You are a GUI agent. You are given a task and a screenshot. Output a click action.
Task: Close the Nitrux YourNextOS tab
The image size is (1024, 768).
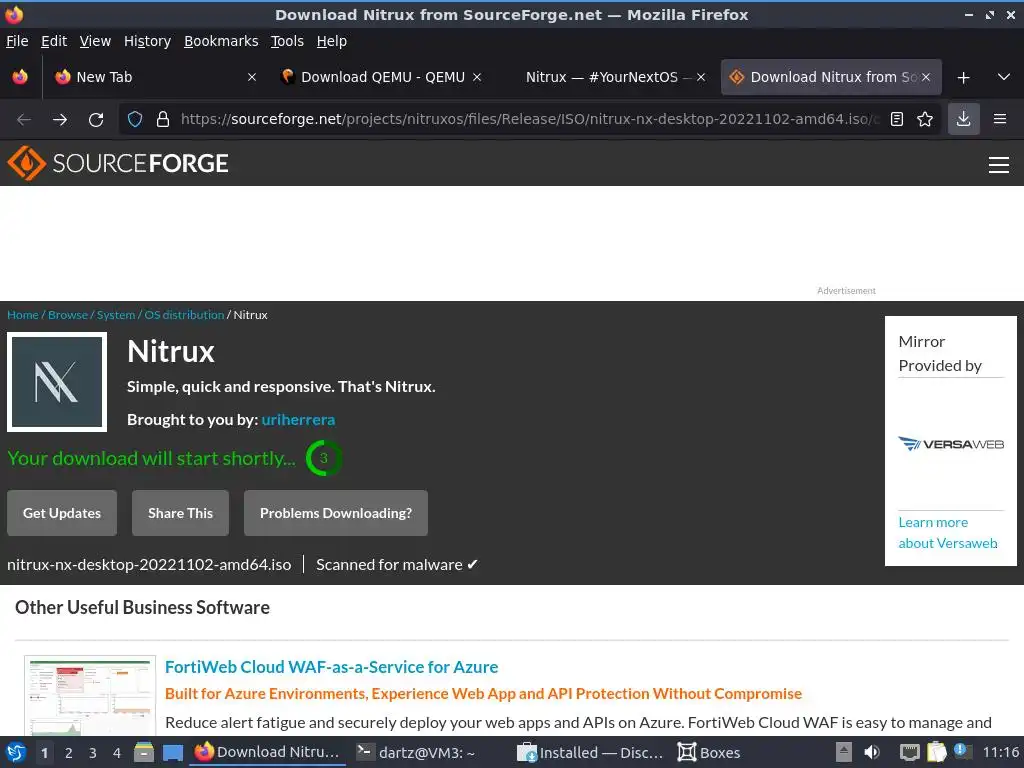[x=701, y=77]
